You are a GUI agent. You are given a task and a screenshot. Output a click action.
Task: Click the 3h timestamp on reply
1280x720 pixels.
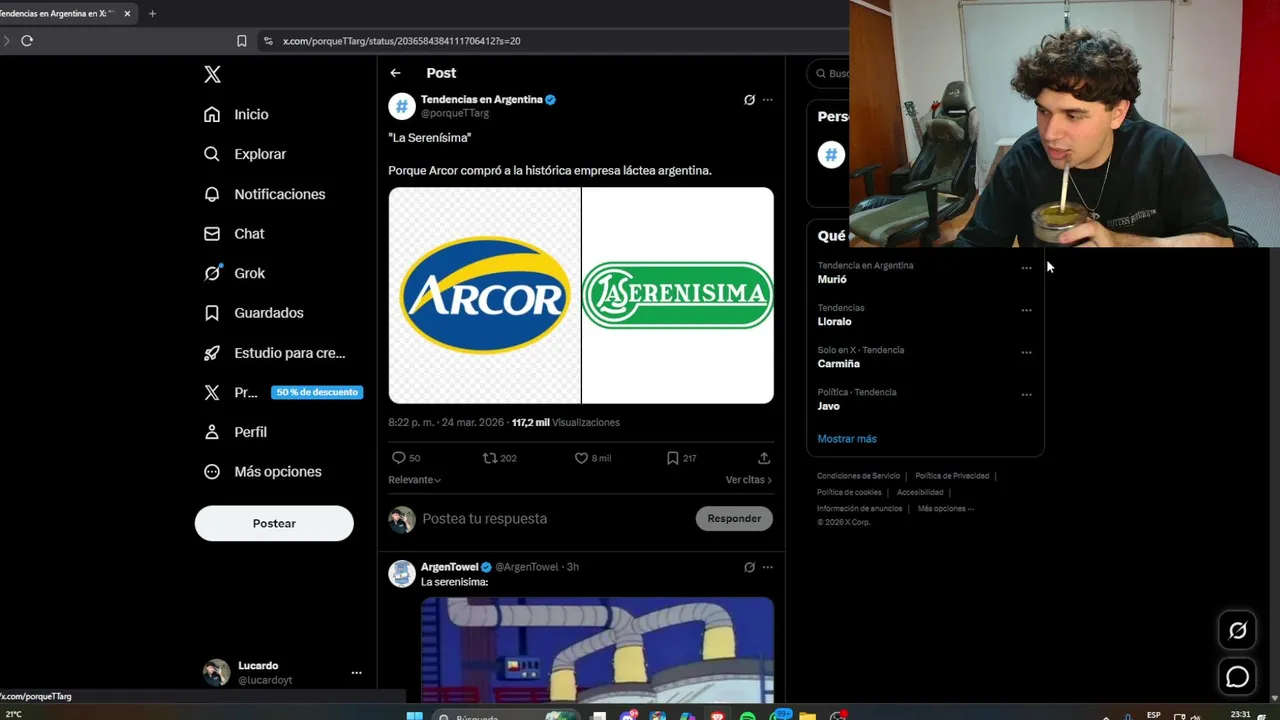click(573, 567)
